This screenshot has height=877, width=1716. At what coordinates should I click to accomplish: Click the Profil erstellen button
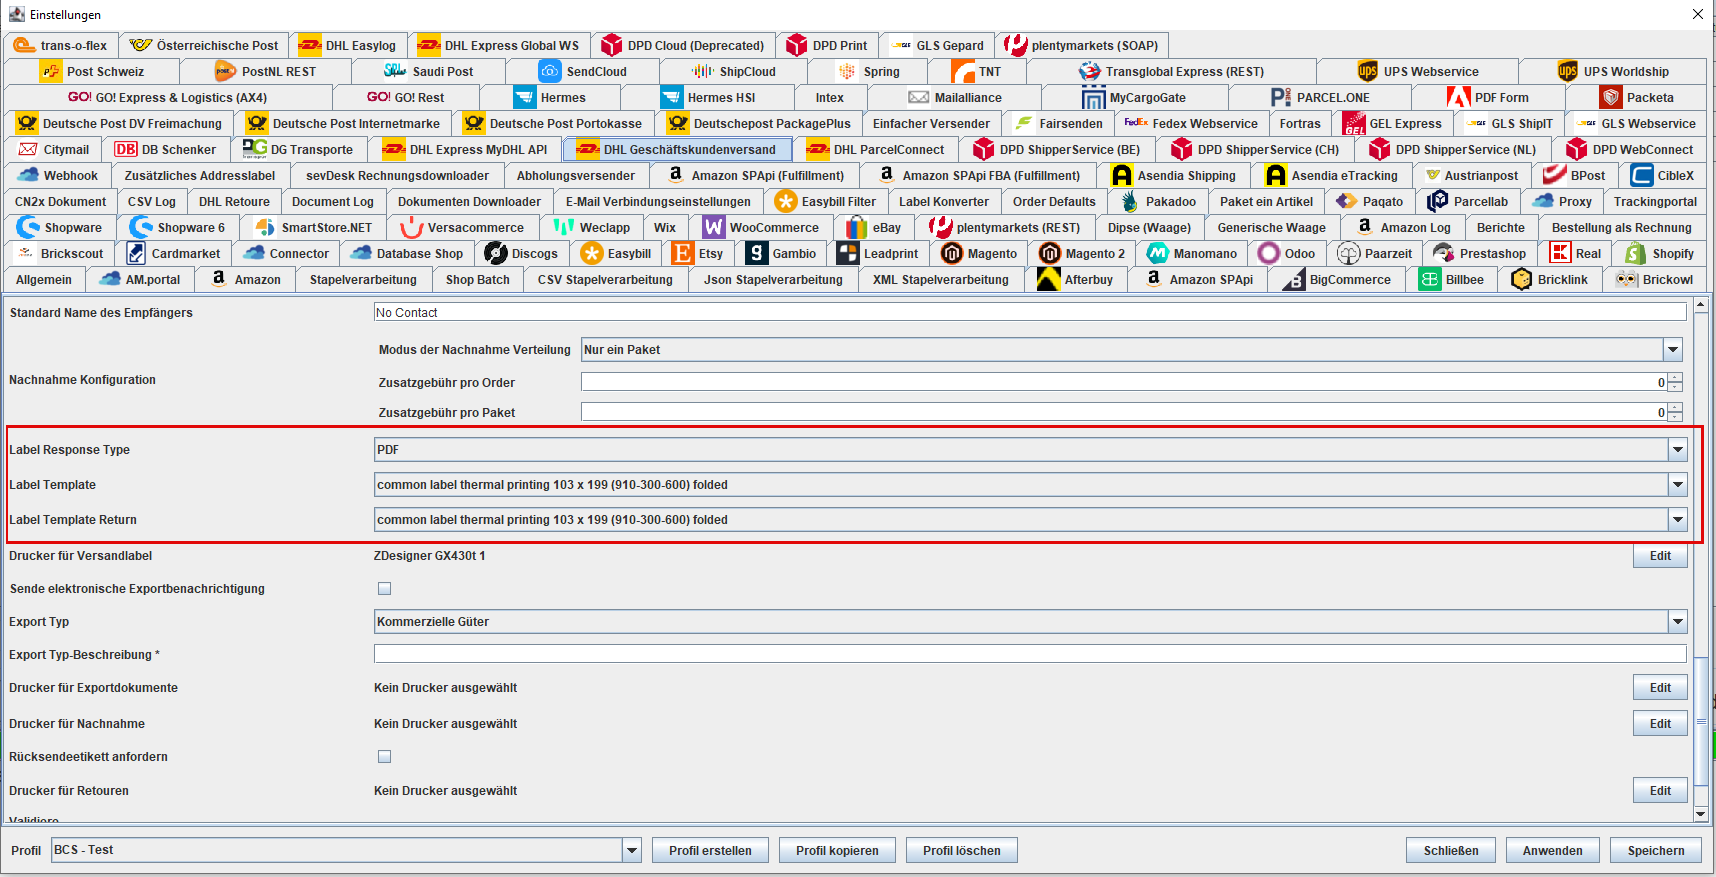coord(710,851)
